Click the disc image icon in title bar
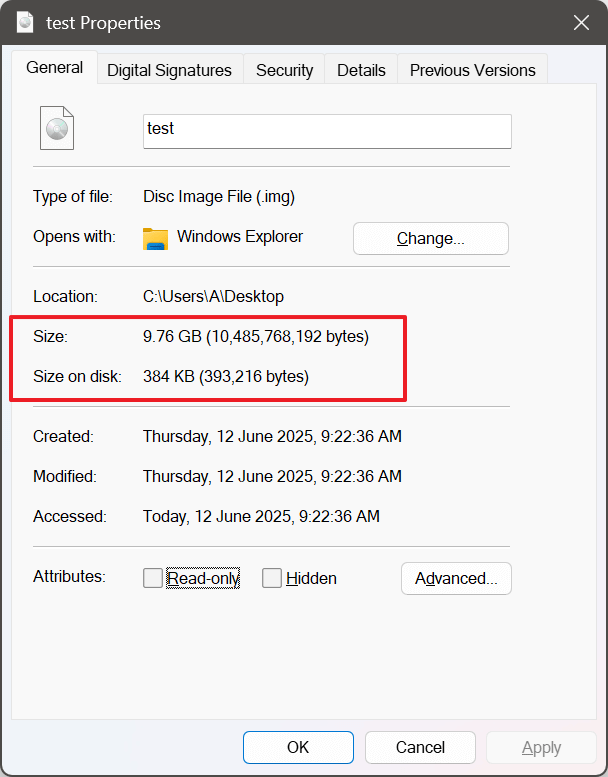The image size is (608, 777). point(25,22)
